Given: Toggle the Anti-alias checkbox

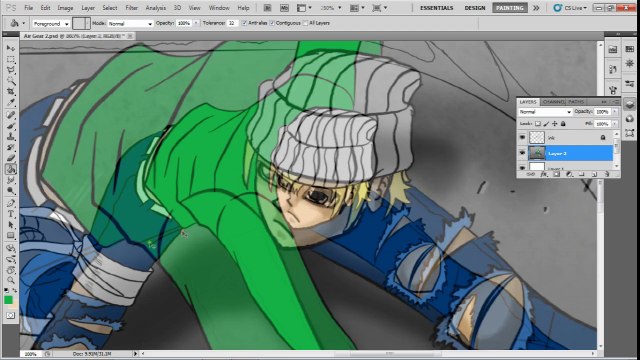Looking at the screenshot, I should pos(244,23).
